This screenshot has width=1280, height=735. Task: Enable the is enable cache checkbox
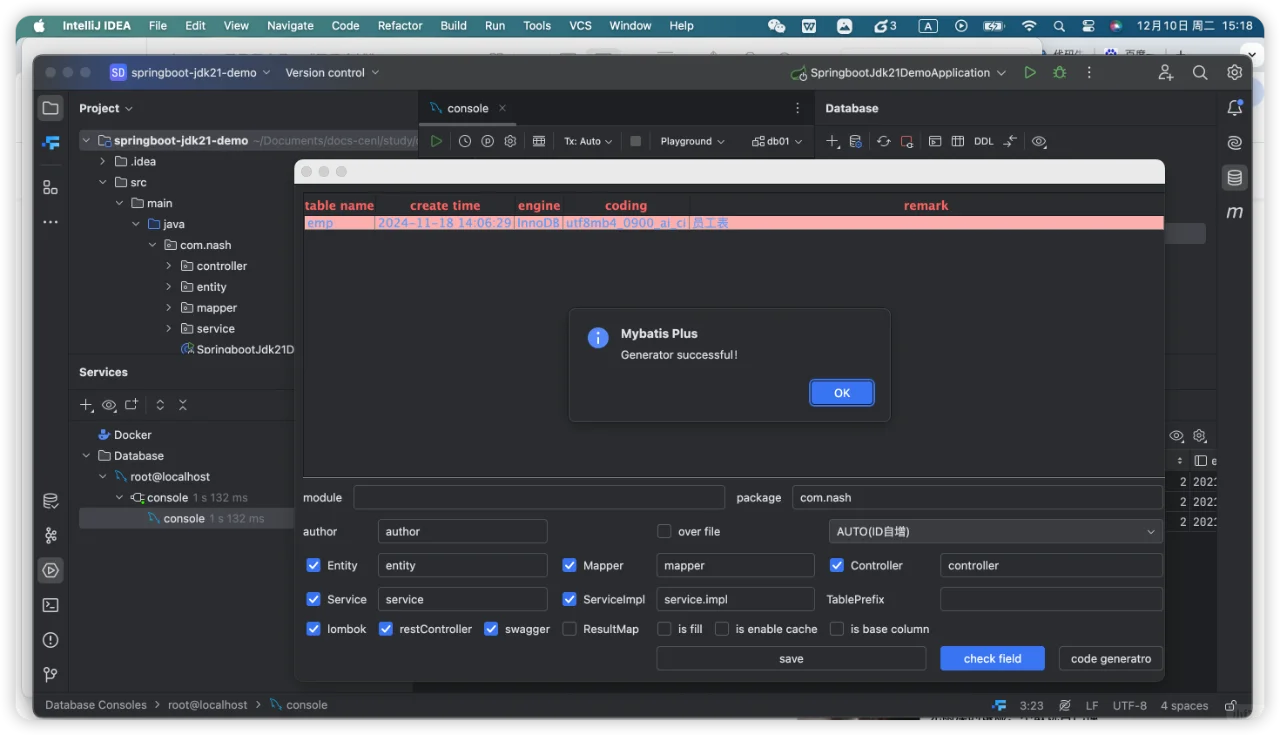click(722, 630)
